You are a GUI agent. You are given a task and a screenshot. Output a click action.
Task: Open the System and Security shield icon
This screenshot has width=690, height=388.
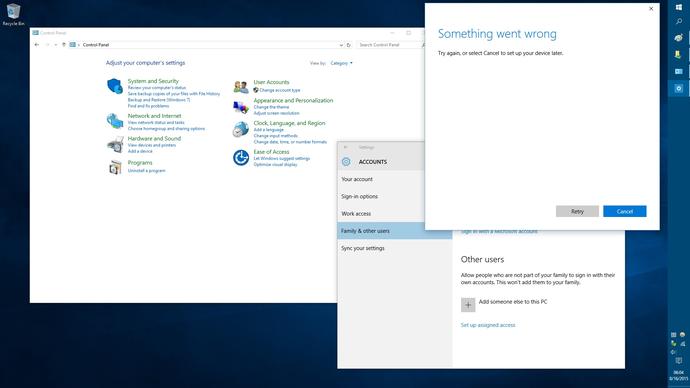(x=115, y=86)
